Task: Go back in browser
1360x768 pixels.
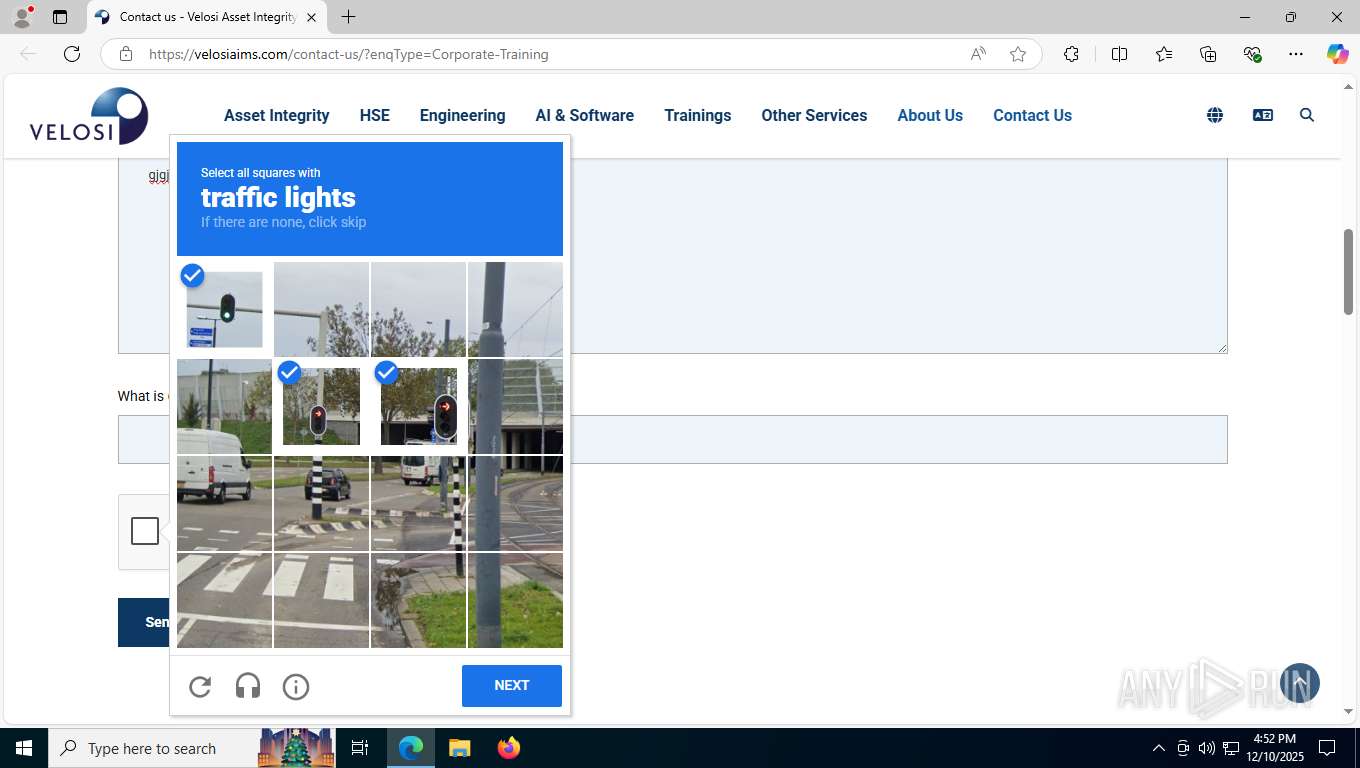Action: (x=28, y=54)
